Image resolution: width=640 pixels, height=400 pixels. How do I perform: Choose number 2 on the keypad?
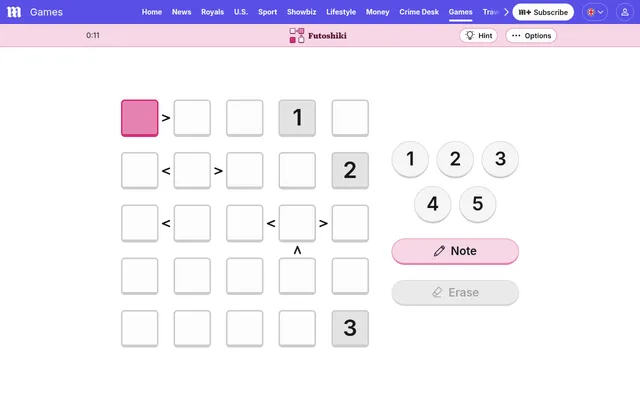[455, 159]
